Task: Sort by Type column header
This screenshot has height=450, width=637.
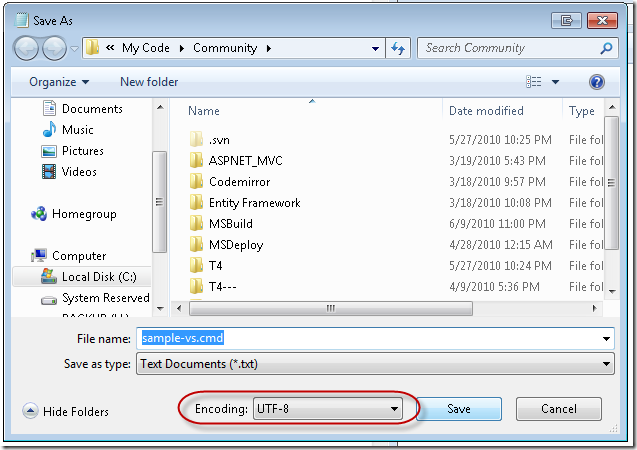Action: pyautogui.click(x=581, y=111)
